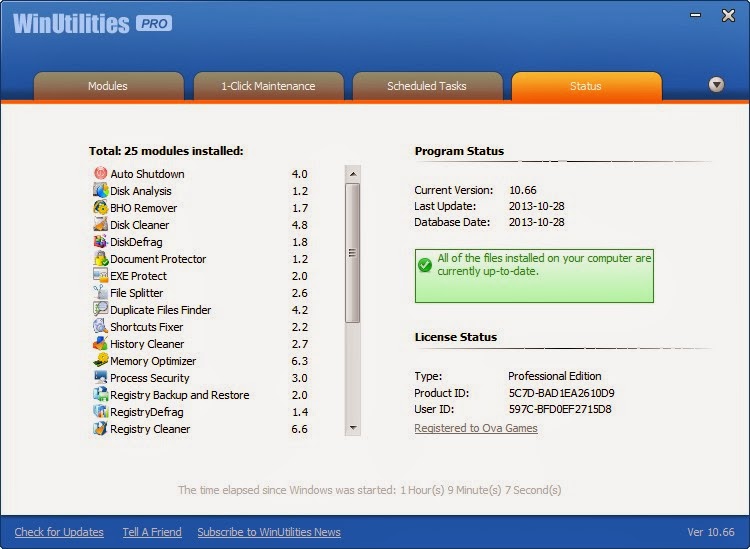Click the WinUtilities PRO logo

(92, 23)
